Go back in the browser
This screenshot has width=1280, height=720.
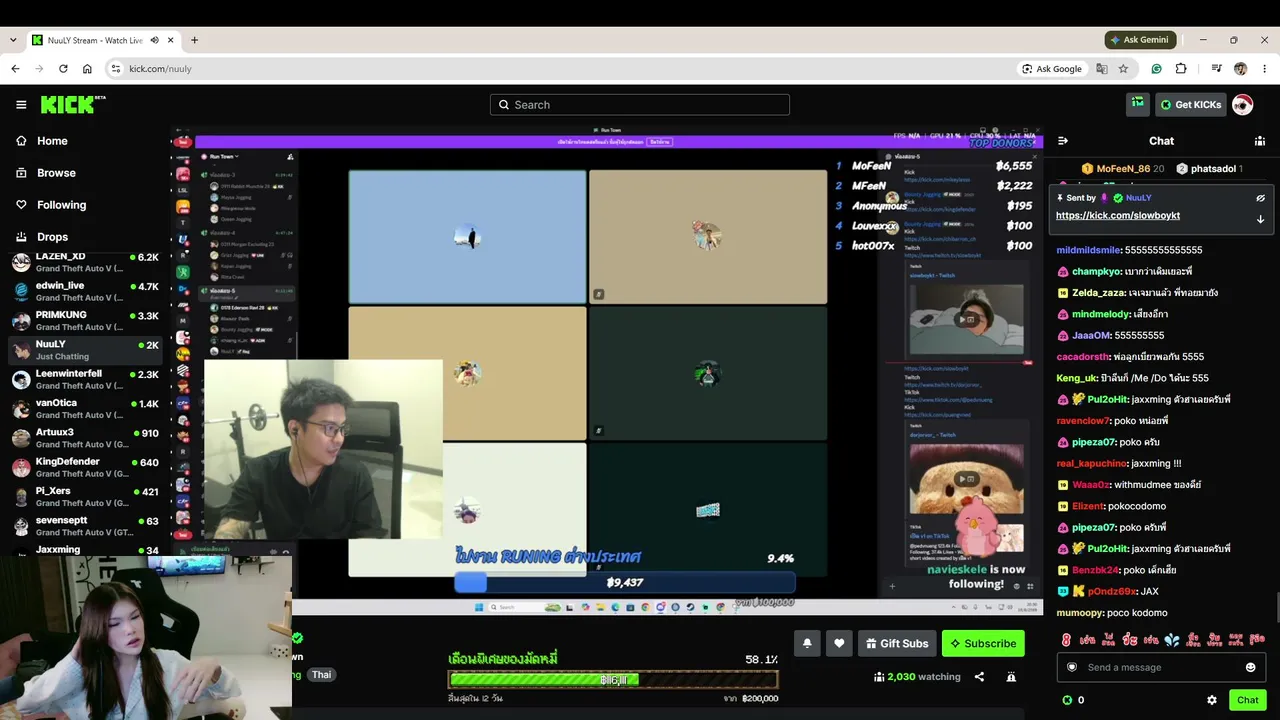[x=15, y=69]
